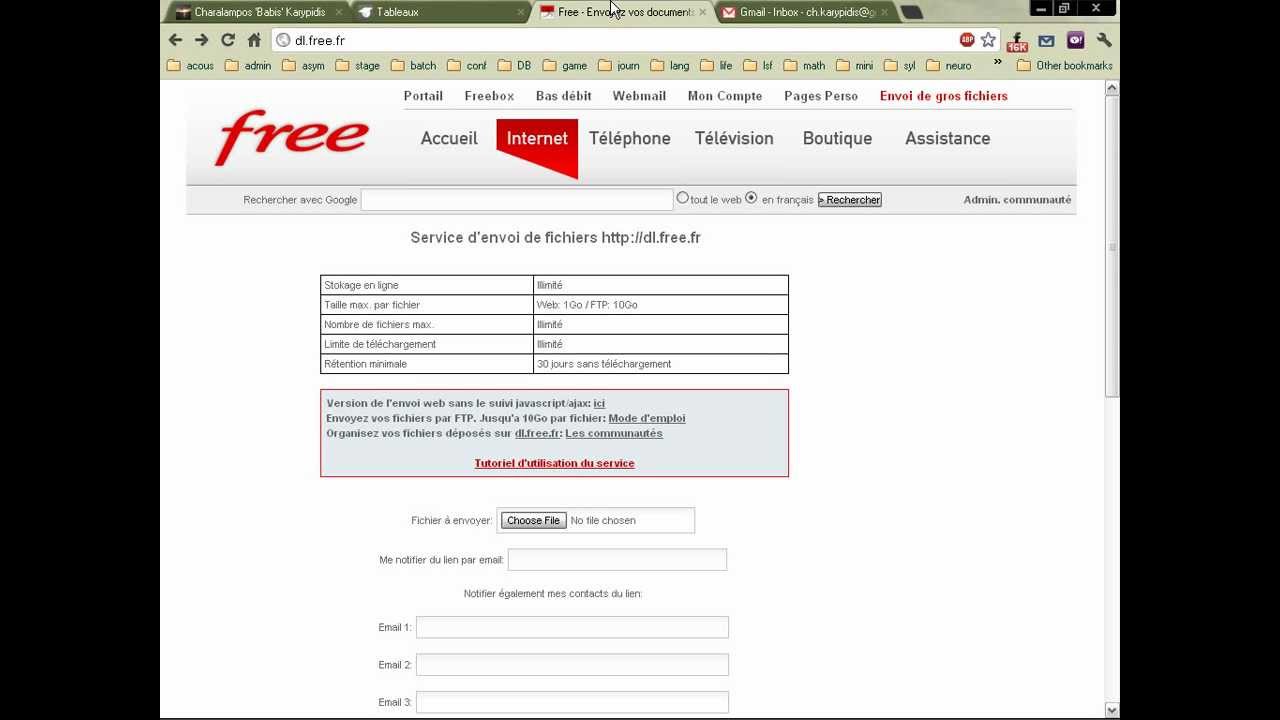The width and height of the screenshot is (1280, 720).
Task: Click the AdBlock ABP icon in address bar
Action: [x=967, y=40]
